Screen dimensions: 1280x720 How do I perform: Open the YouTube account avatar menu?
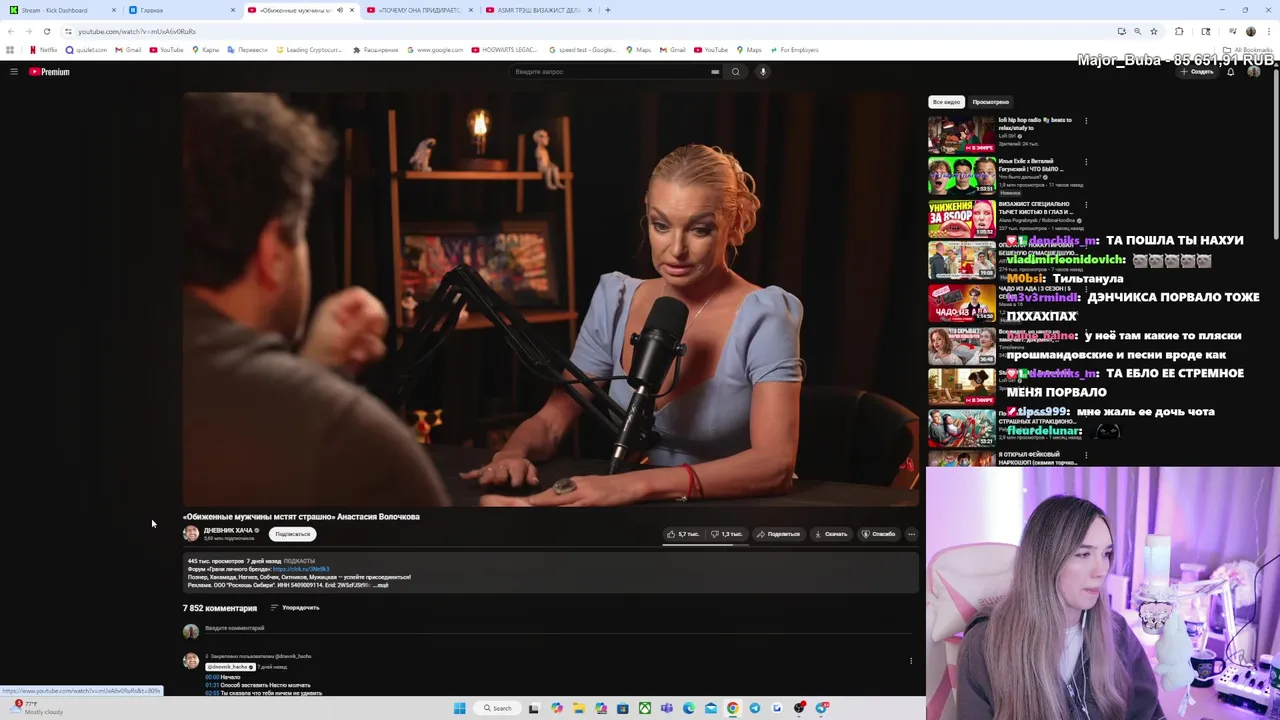coord(1253,72)
